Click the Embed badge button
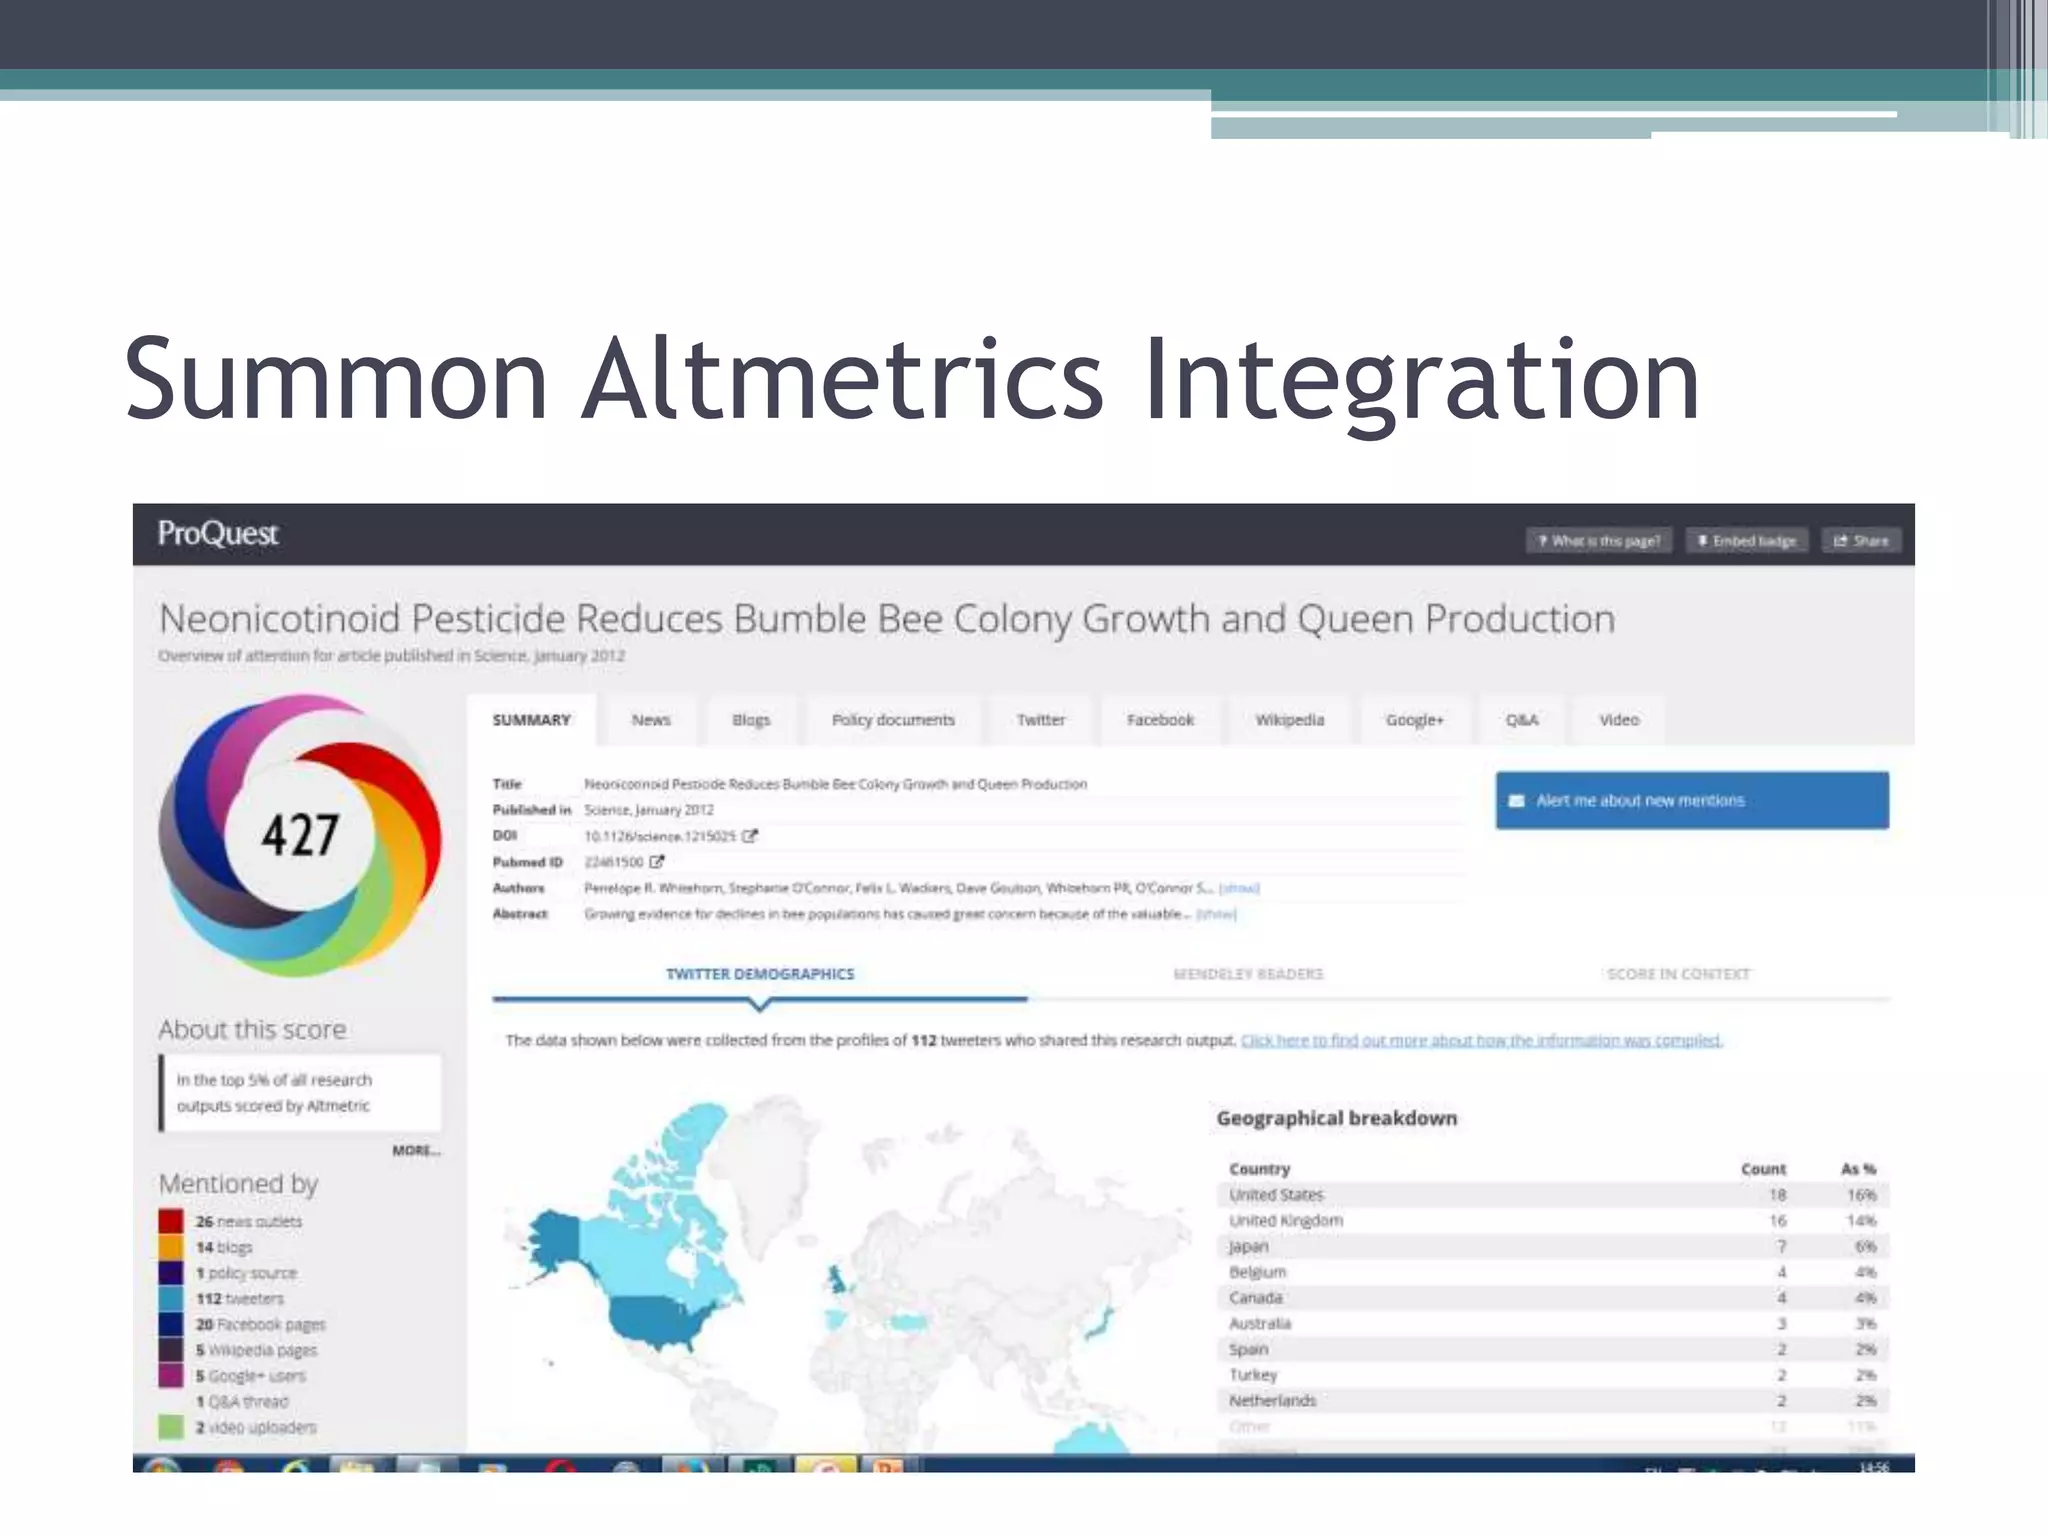The height and width of the screenshot is (1536, 2048). [x=1747, y=541]
